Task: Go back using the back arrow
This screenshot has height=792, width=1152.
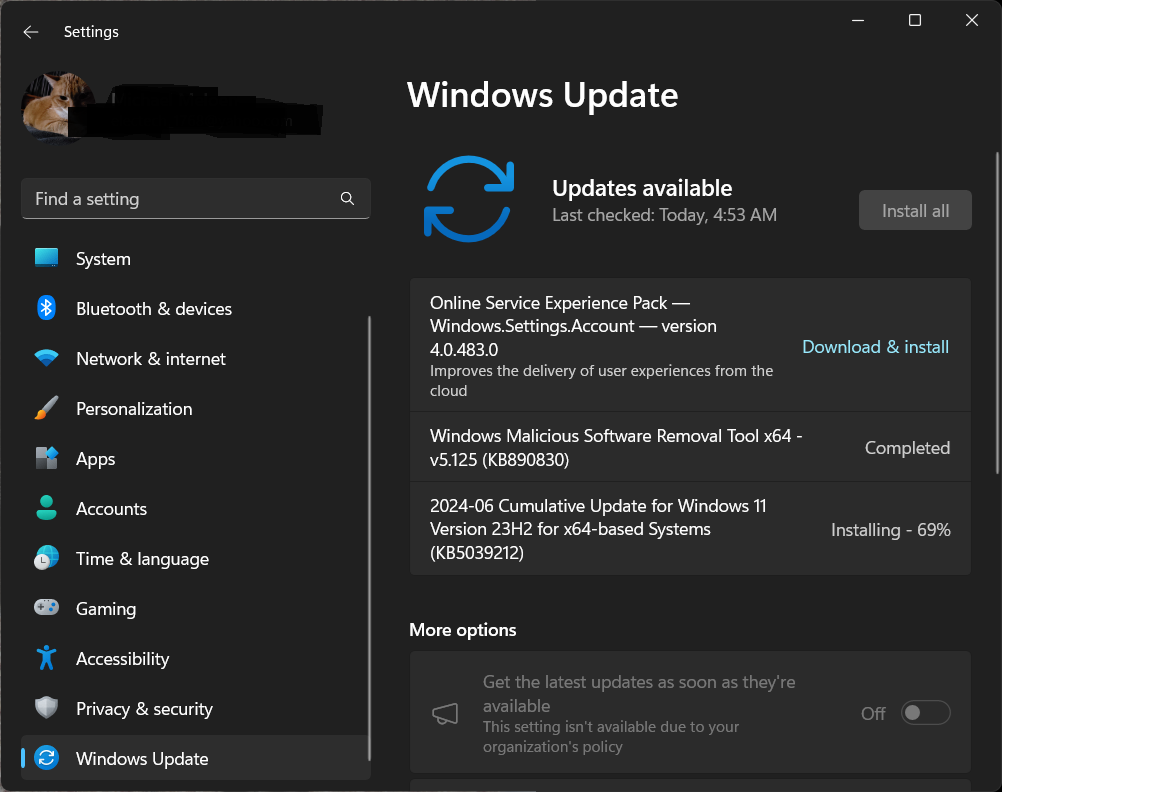Action: tap(31, 32)
